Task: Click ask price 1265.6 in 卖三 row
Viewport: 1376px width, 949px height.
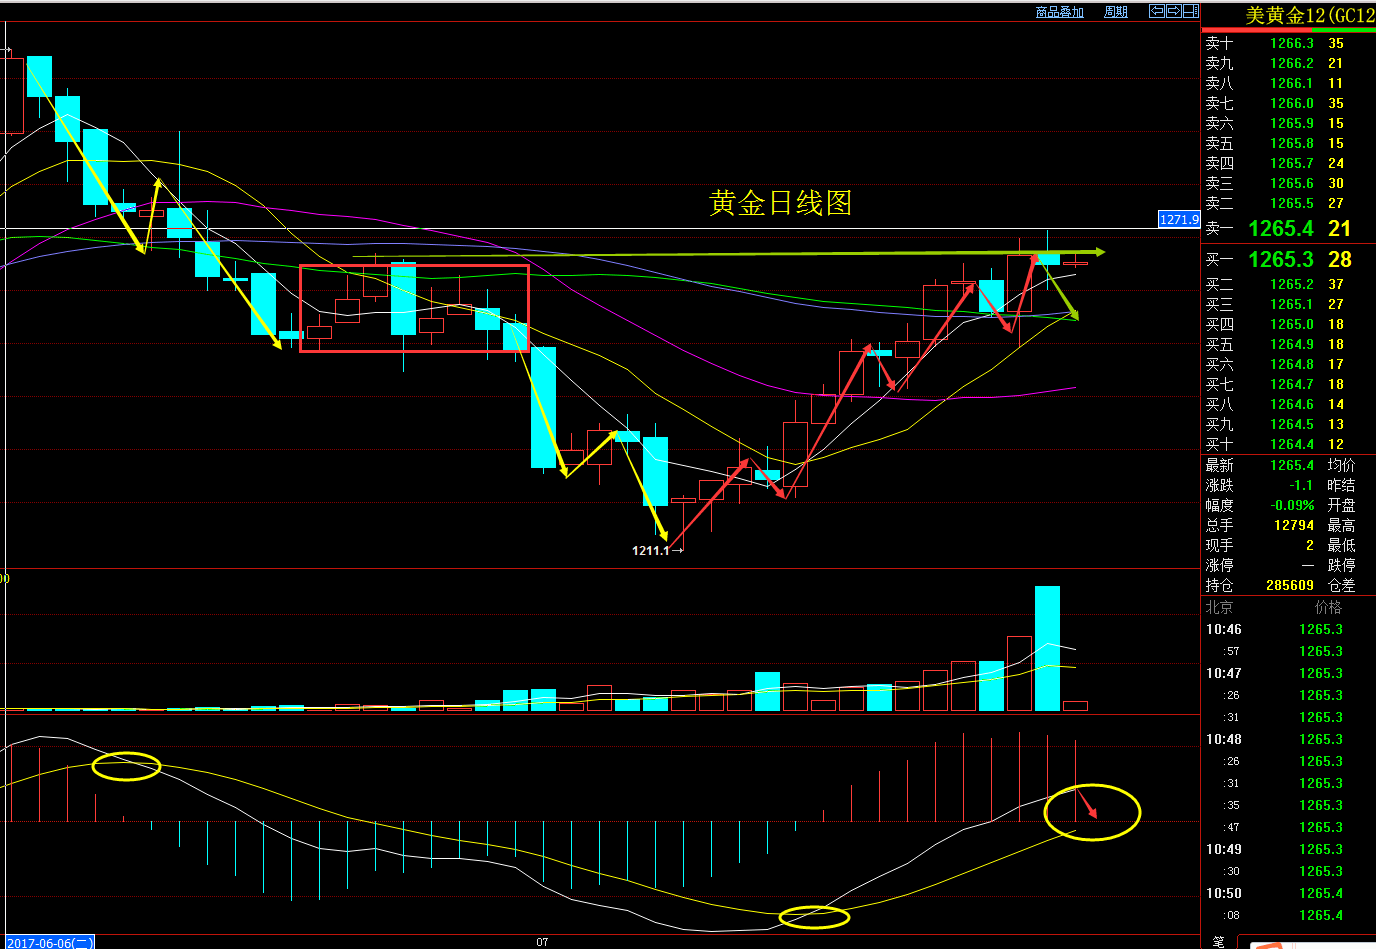Action: (1292, 183)
